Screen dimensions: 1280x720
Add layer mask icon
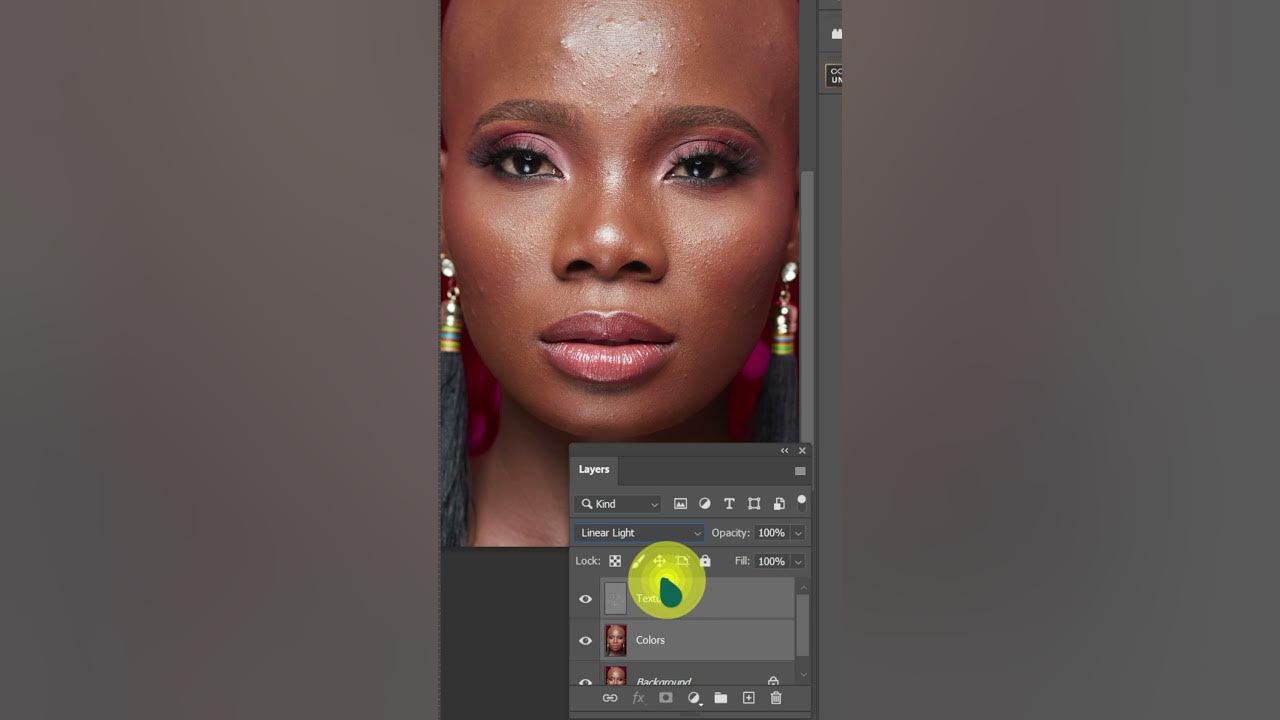(x=665, y=698)
